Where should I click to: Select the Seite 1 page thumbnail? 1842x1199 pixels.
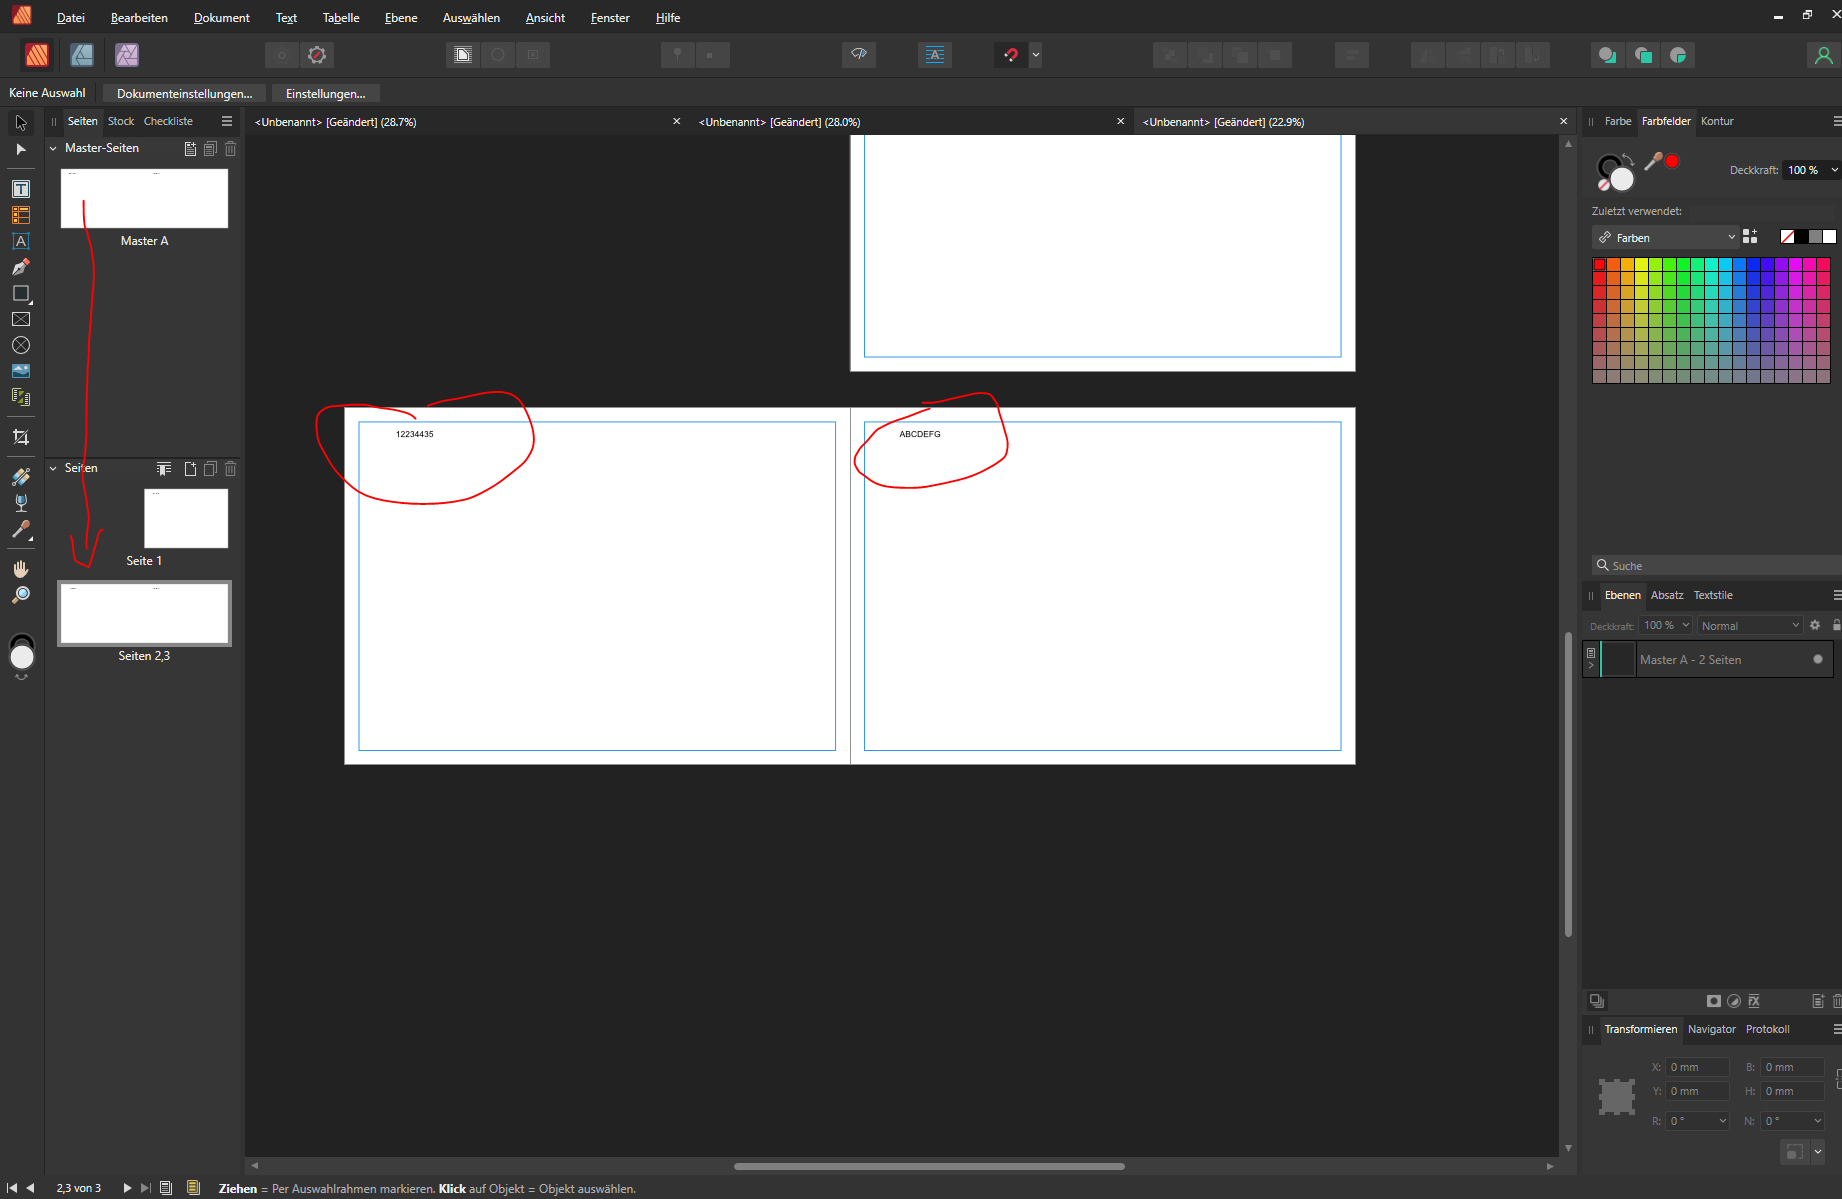click(x=185, y=518)
